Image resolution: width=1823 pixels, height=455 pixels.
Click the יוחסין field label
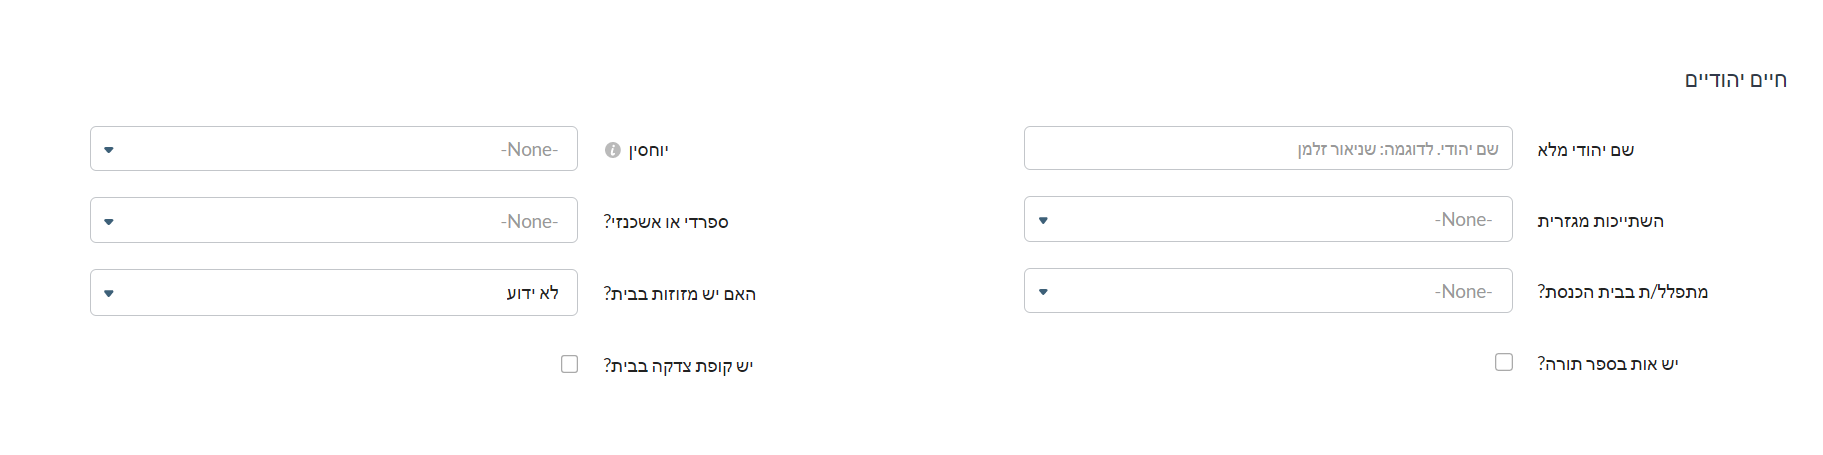pos(648,151)
